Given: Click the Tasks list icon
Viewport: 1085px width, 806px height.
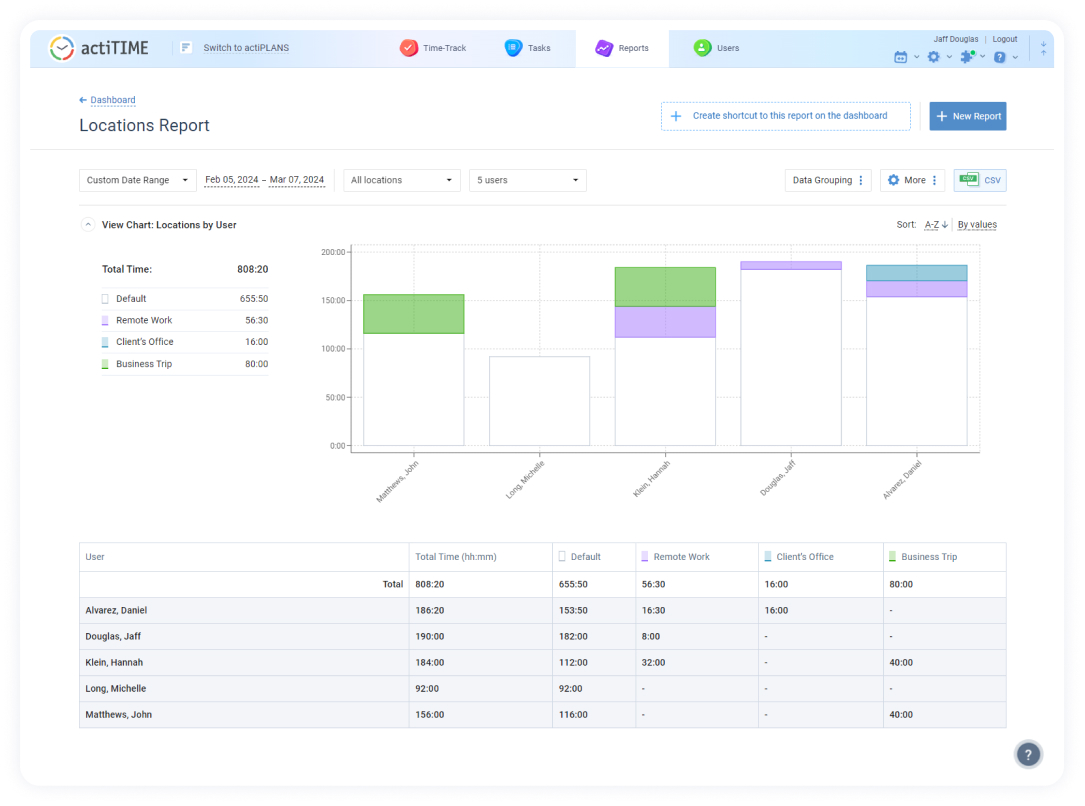Looking at the screenshot, I should click(513, 48).
